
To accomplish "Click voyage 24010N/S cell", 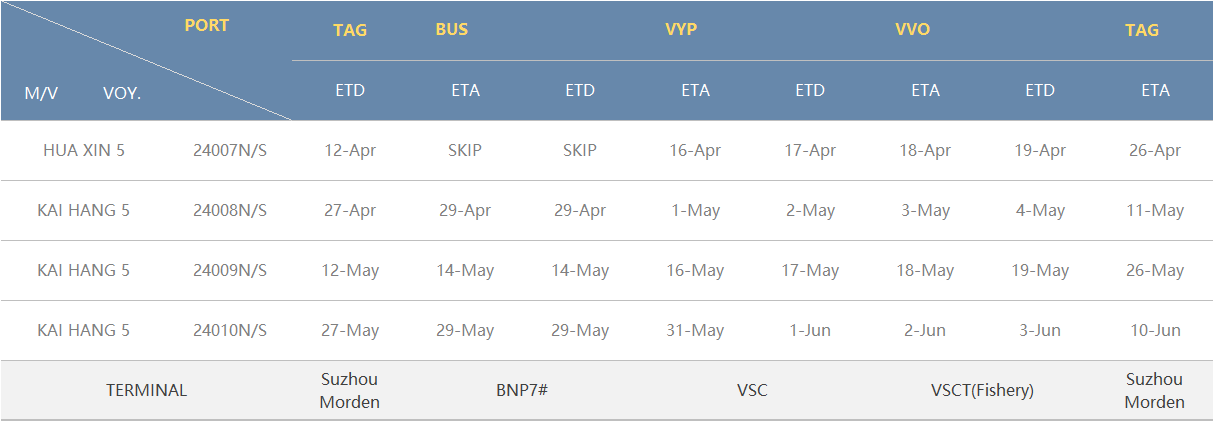I will pyautogui.click(x=230, y=330).
